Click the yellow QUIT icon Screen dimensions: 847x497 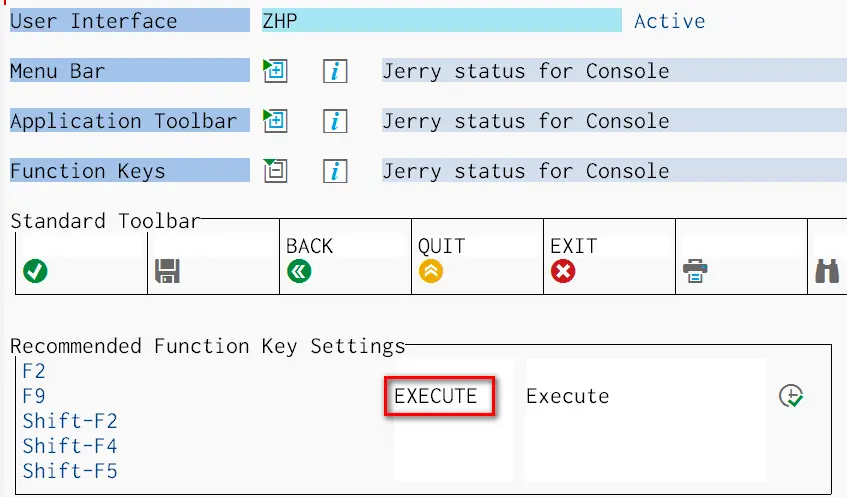tap(430, 271)
